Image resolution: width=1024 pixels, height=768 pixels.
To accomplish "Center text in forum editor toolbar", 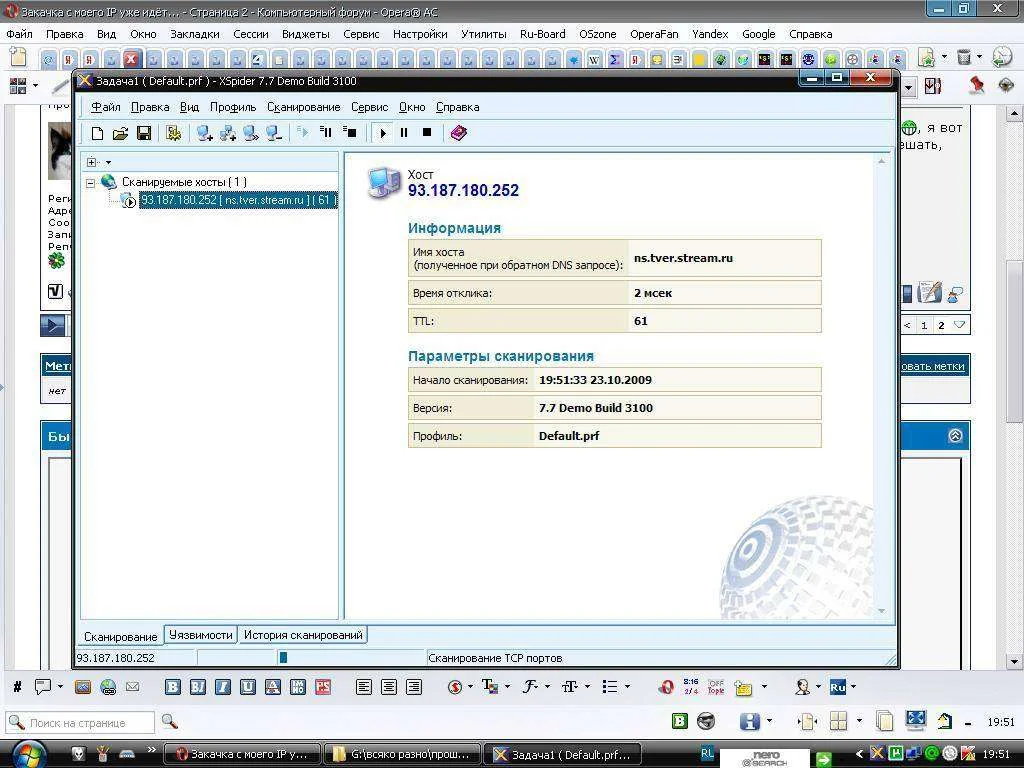I will click(x=389, y=687).
